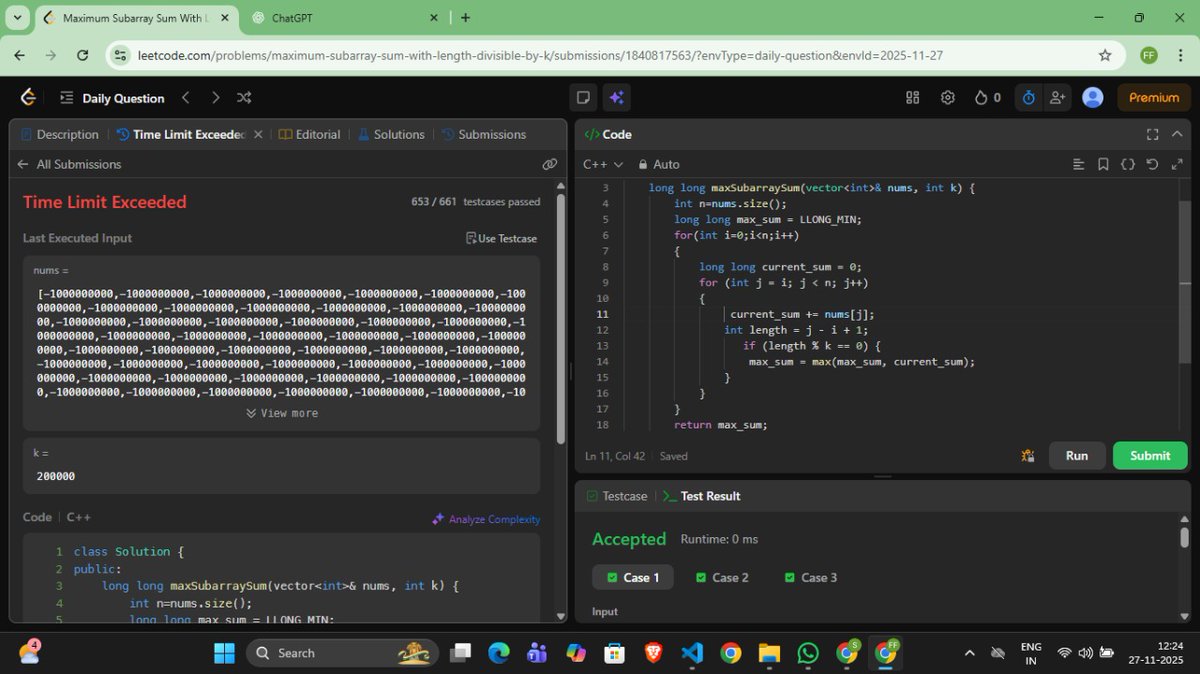1200x674 pixels.
Task: Open the Test Result tab
Action: 701,496
